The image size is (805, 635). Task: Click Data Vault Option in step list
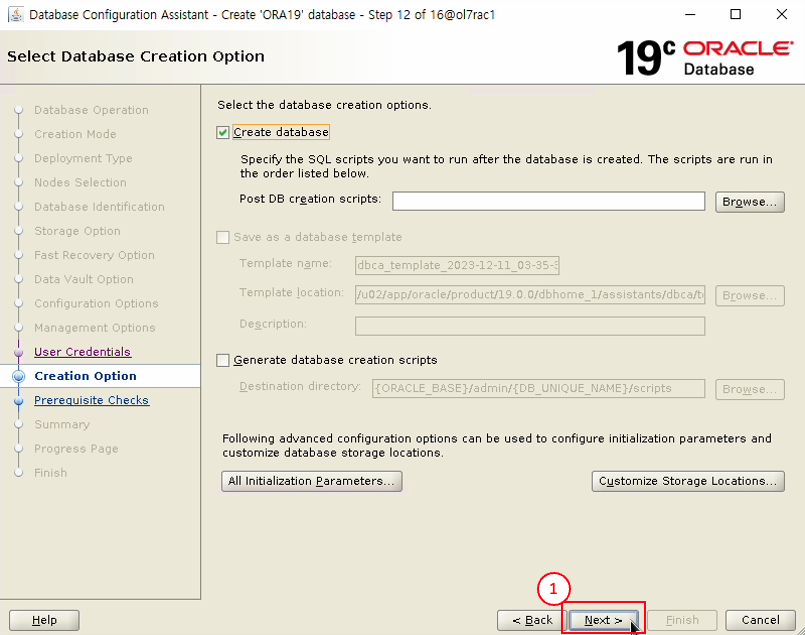click(84, 279)
